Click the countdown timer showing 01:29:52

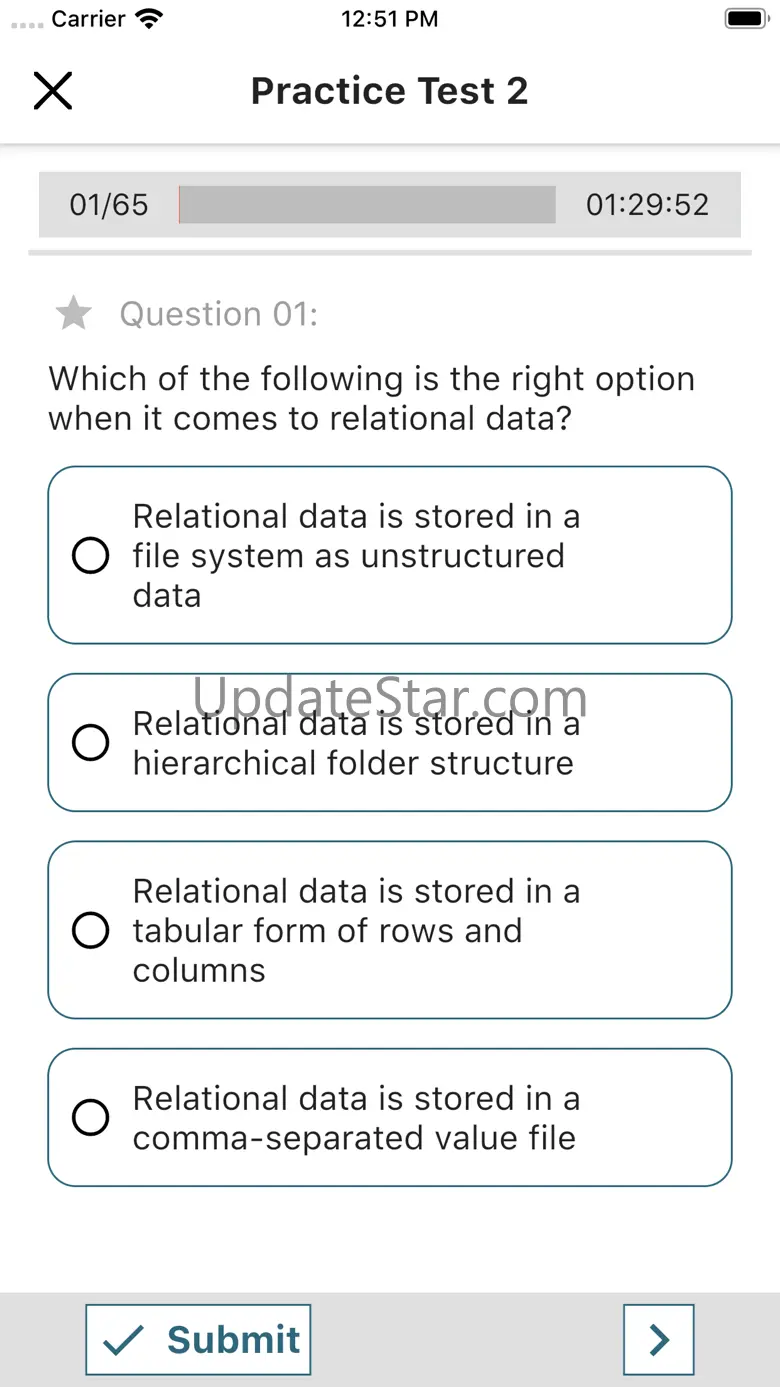pyautogui.click(x=647, y=204)
